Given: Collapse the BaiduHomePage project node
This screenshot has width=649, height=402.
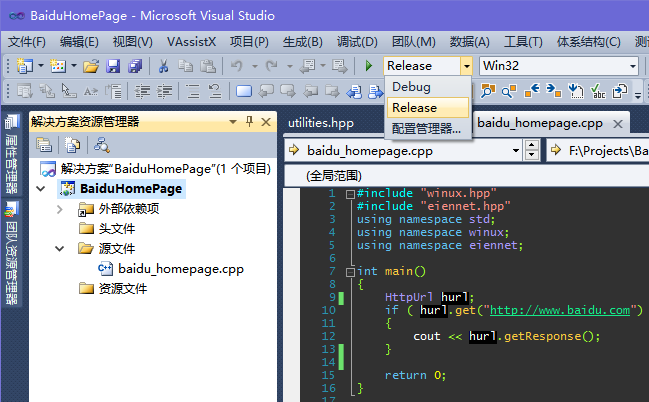Looking at the screenshot, I should click(x=41, y=189).
